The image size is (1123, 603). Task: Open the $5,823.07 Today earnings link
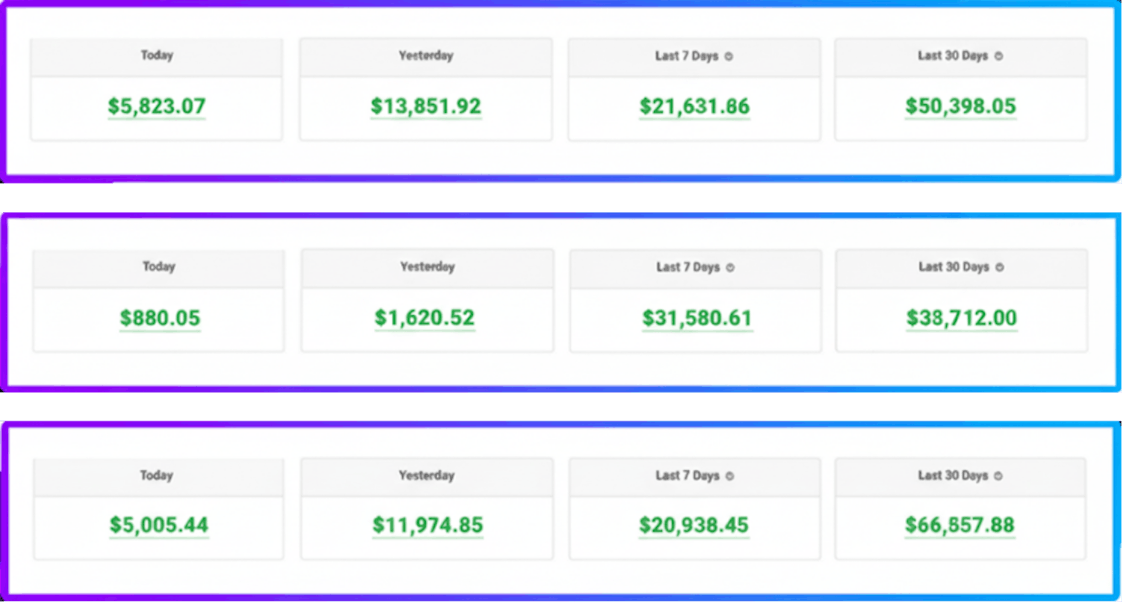coord(157,105)
